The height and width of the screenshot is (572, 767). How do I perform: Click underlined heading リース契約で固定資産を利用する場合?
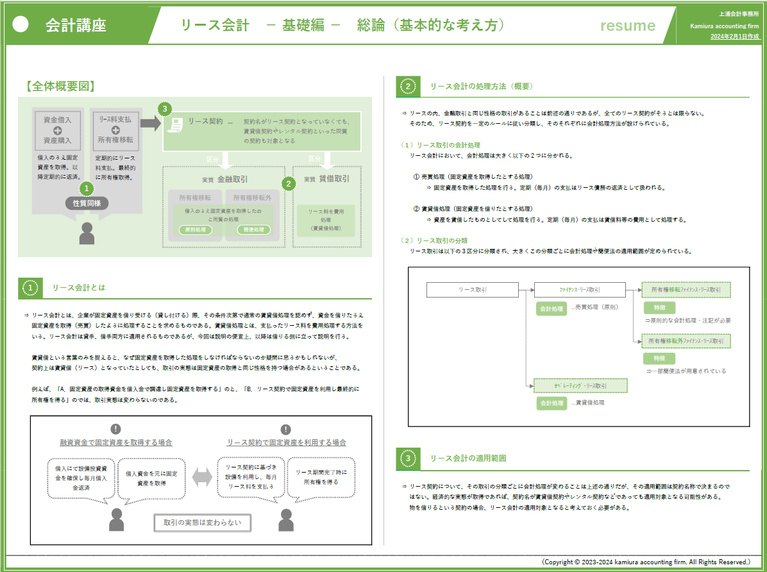pos(286,442)
